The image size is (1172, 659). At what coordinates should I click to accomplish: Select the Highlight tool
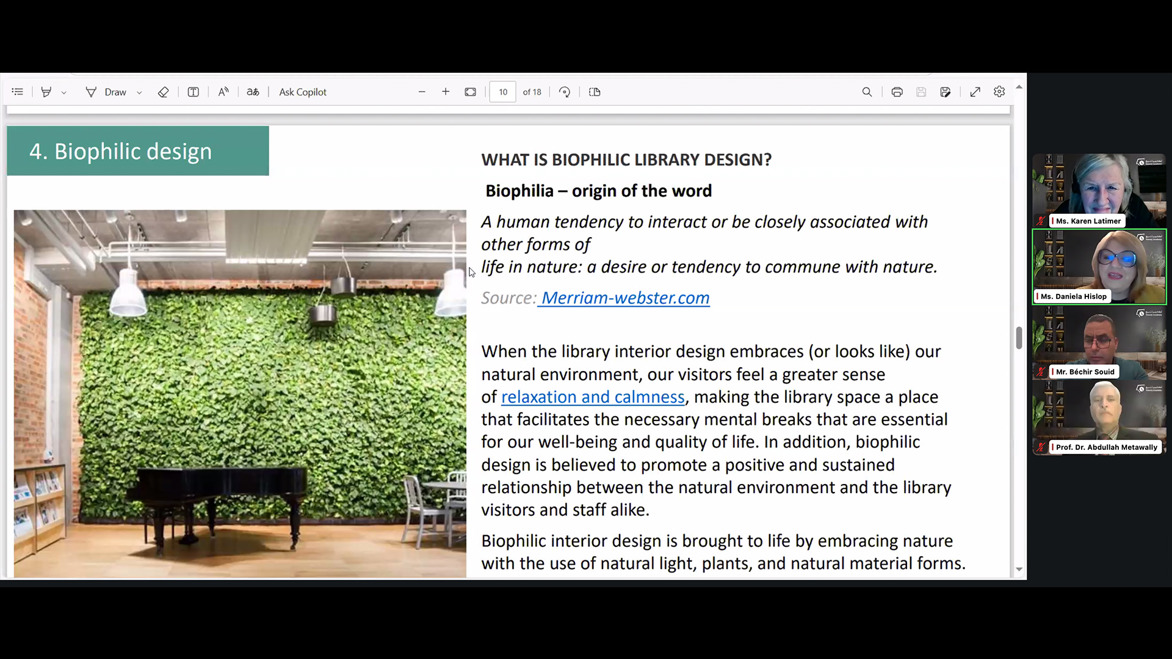pos(46,92)
